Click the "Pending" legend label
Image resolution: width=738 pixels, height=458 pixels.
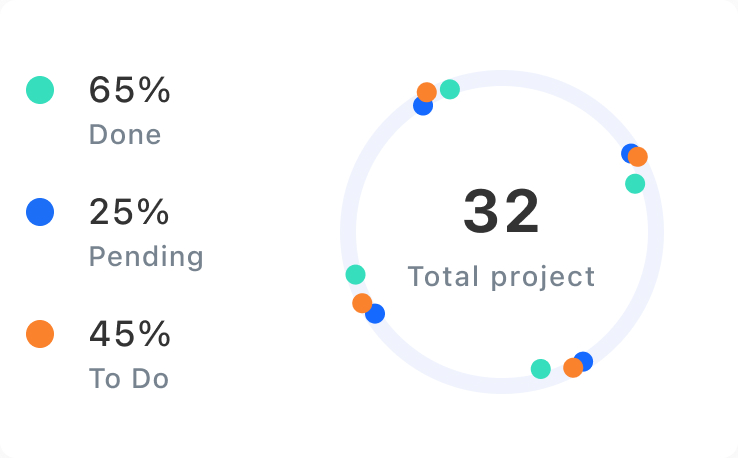[146, 257]
